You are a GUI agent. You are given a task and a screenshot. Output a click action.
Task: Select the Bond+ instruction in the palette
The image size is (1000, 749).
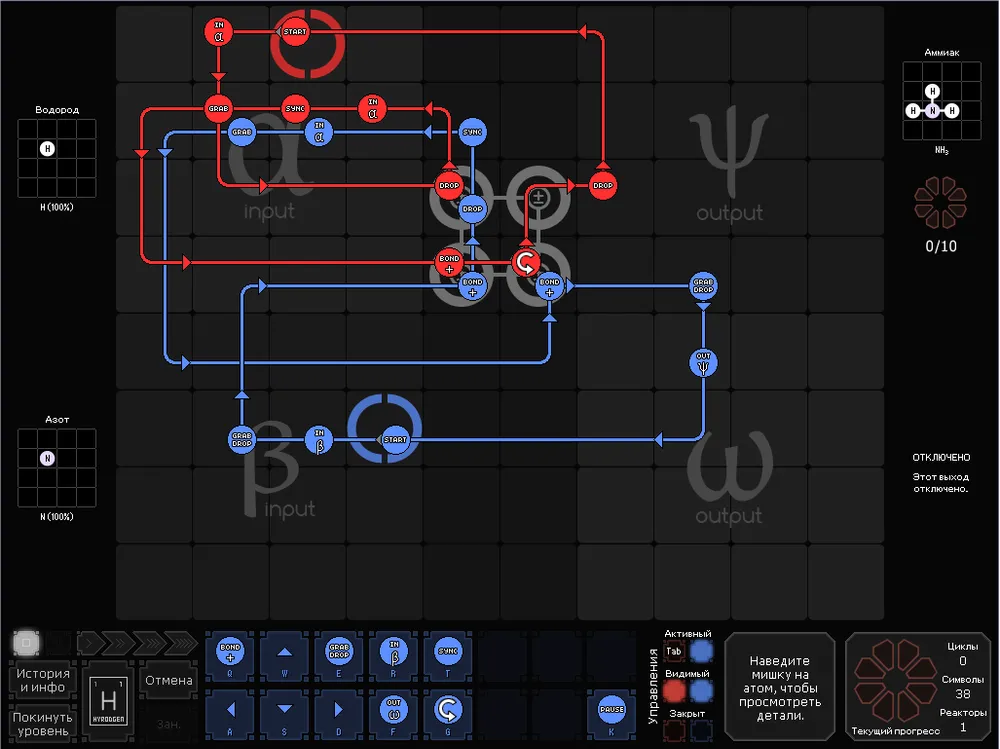coord(230,651)
